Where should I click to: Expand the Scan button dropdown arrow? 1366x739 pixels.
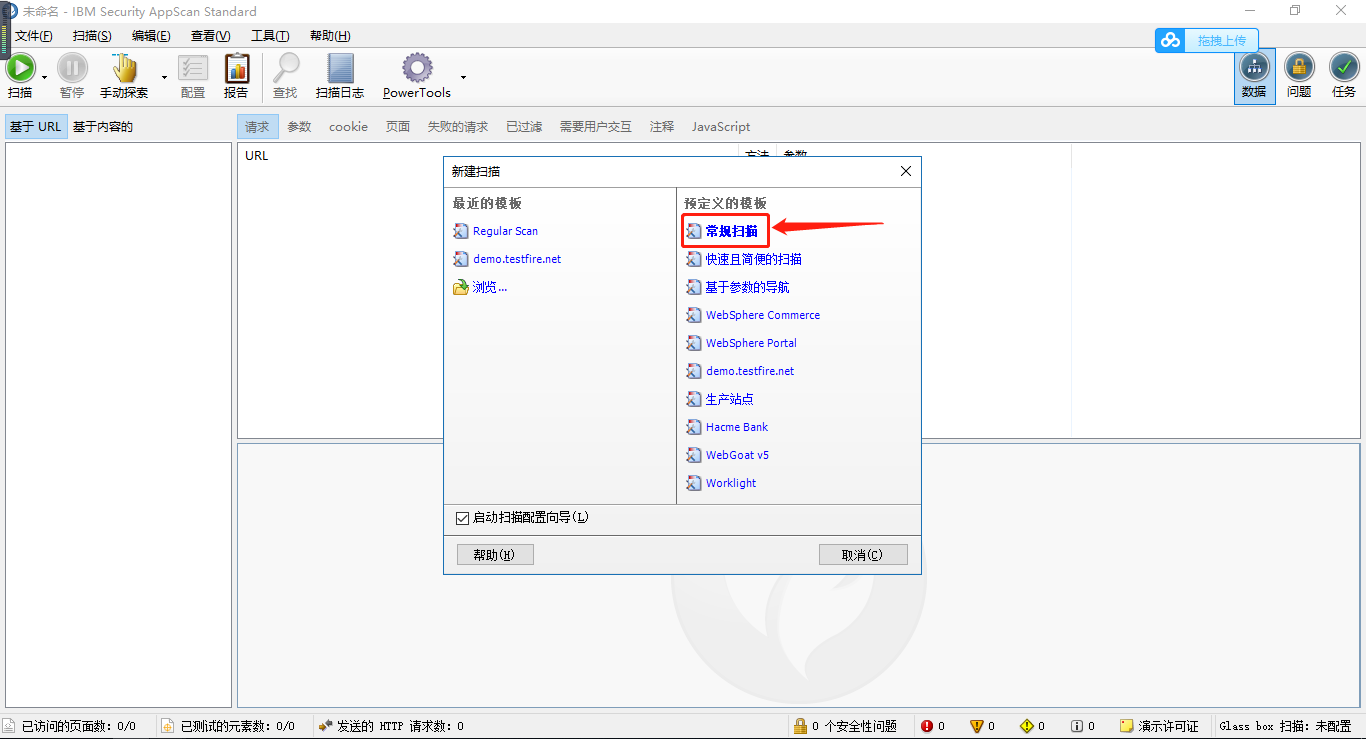coord(45,76)
